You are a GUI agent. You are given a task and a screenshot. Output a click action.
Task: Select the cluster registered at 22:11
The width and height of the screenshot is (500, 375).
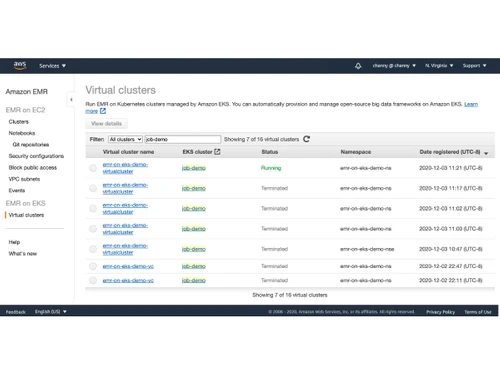pyautogui.click(x=93, y=280)
